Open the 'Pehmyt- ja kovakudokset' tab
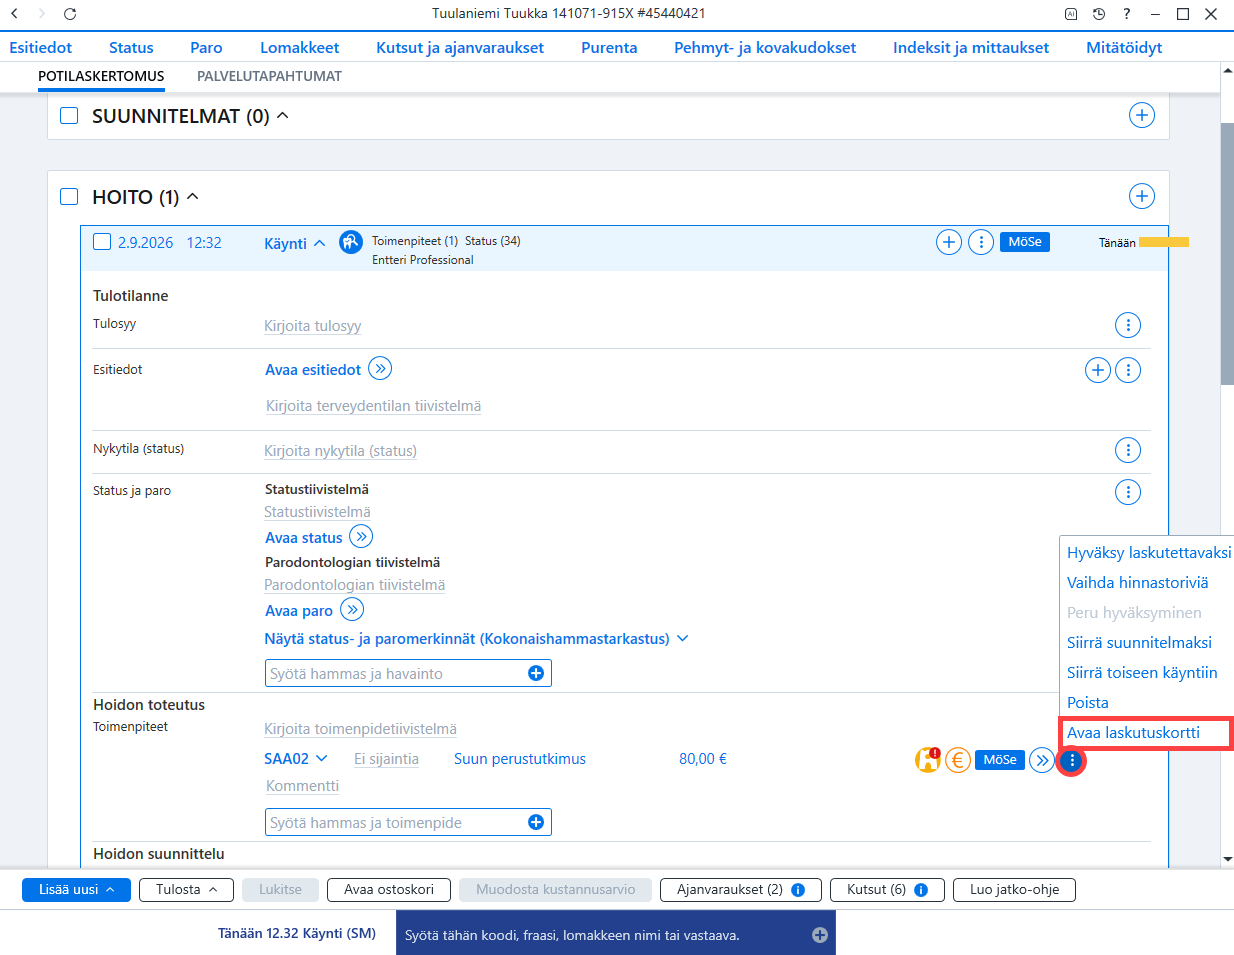This screenshot has height=955, width=1234. click(765, 47)
